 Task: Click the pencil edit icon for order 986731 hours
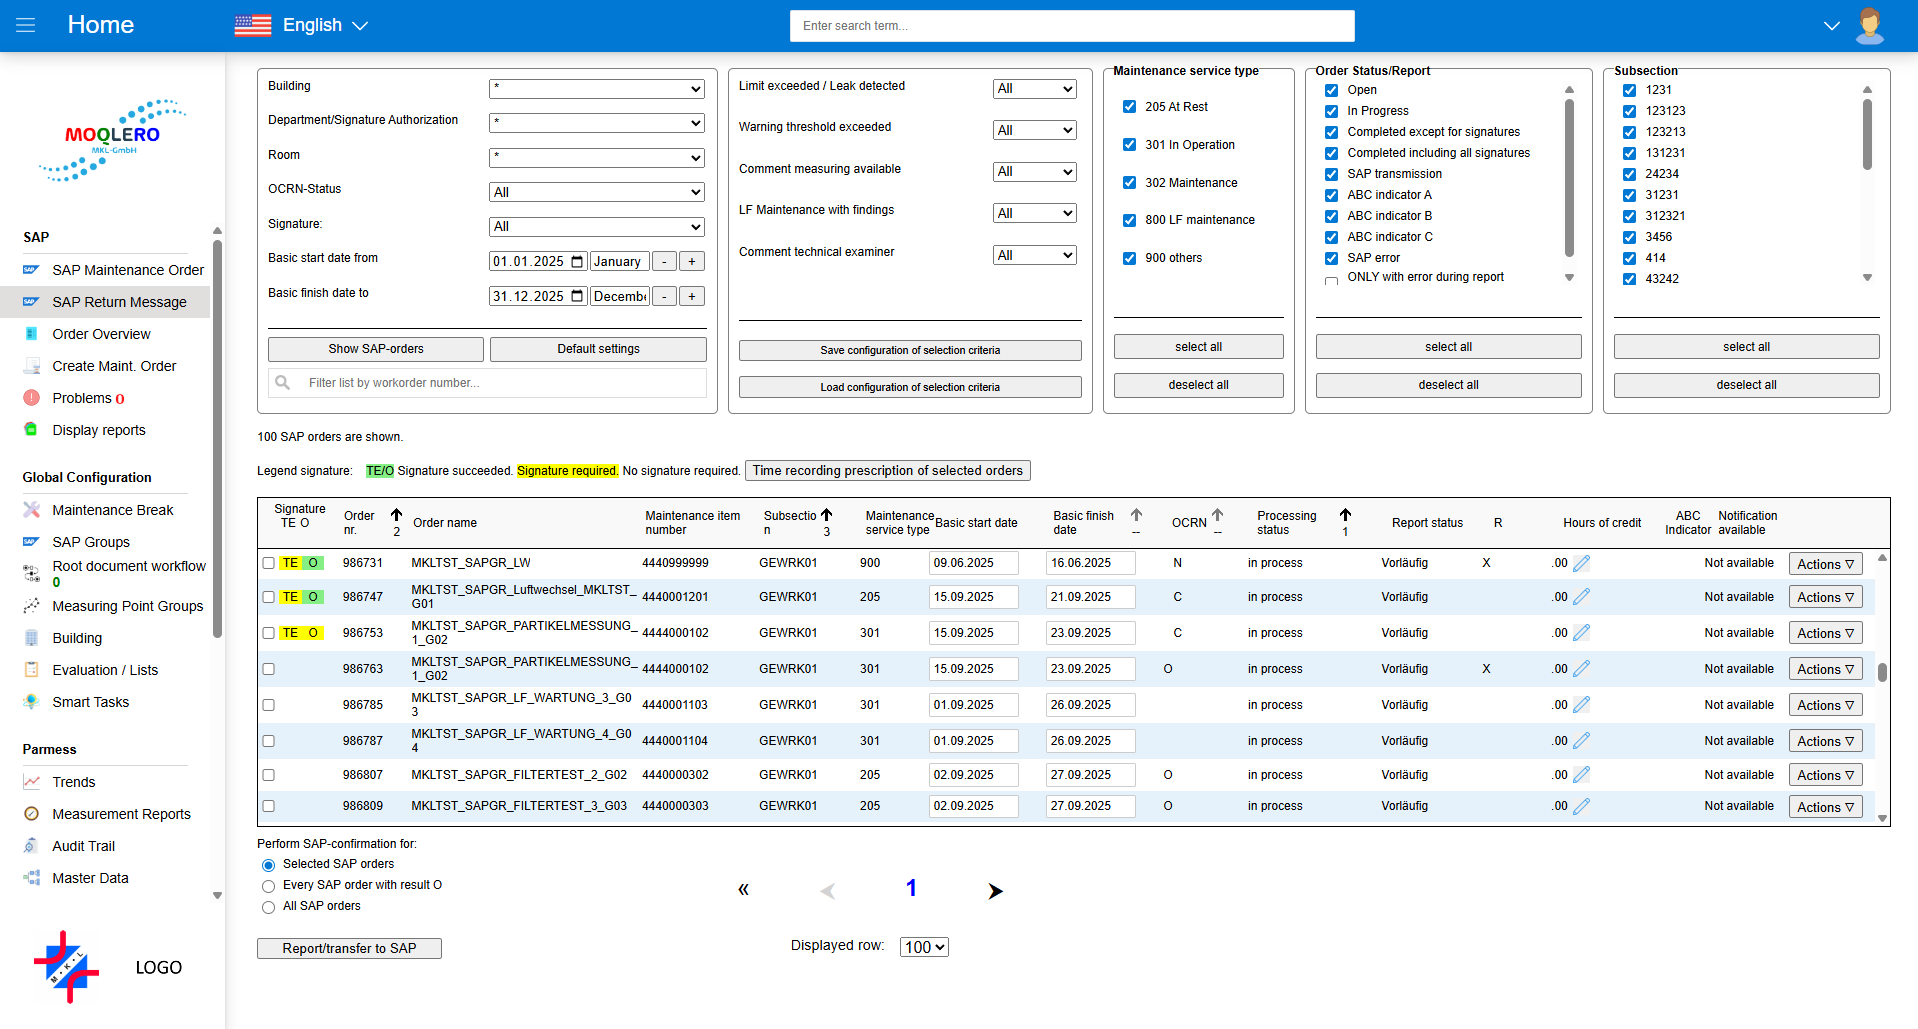point(1581,563)
